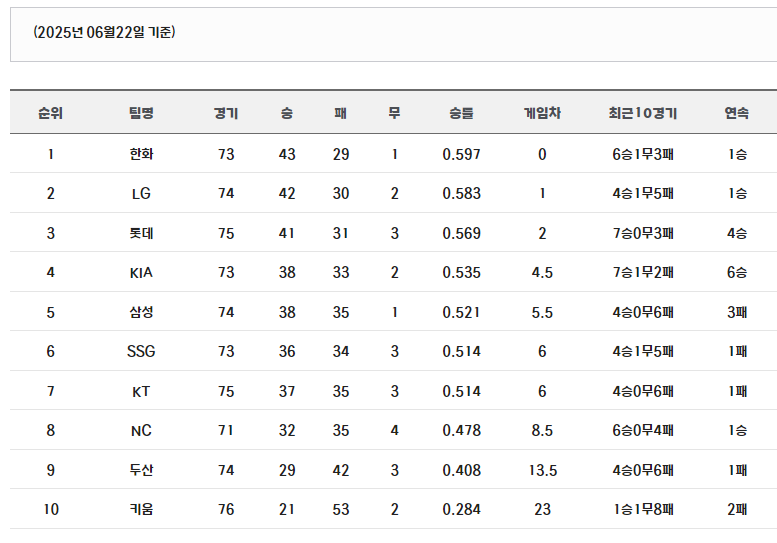Screen dimensions: 777x543
Task: Select the NC team name
Action: [141, 431]
